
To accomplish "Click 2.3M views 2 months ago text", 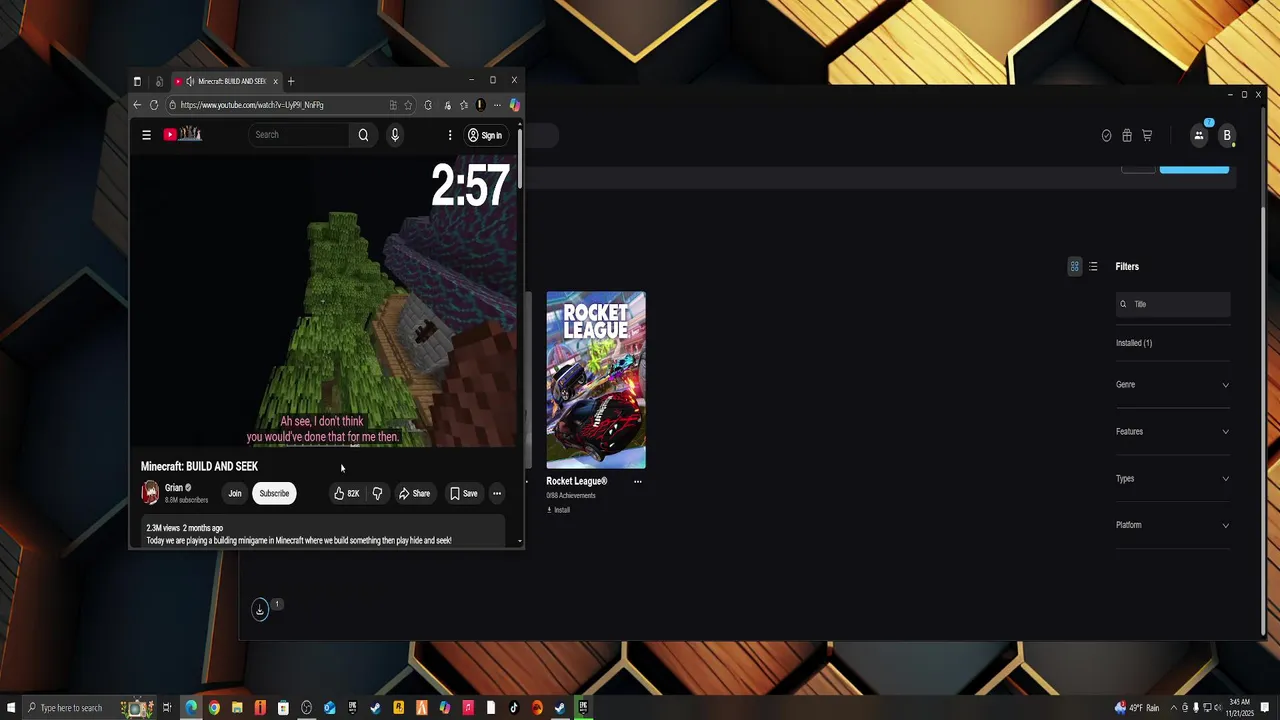I will pos(185,528).
